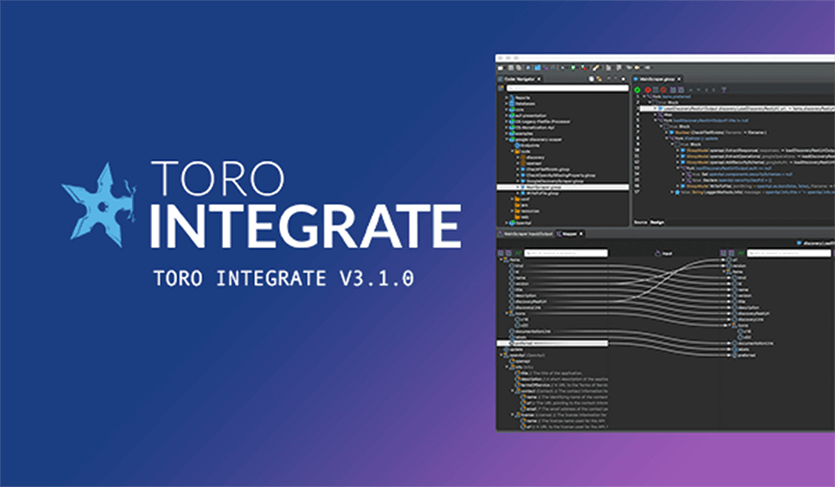This screenshot has height=487, width=835.
Task: Select CheckFileExists.gloop in the navigator
Action: point(549,169)
